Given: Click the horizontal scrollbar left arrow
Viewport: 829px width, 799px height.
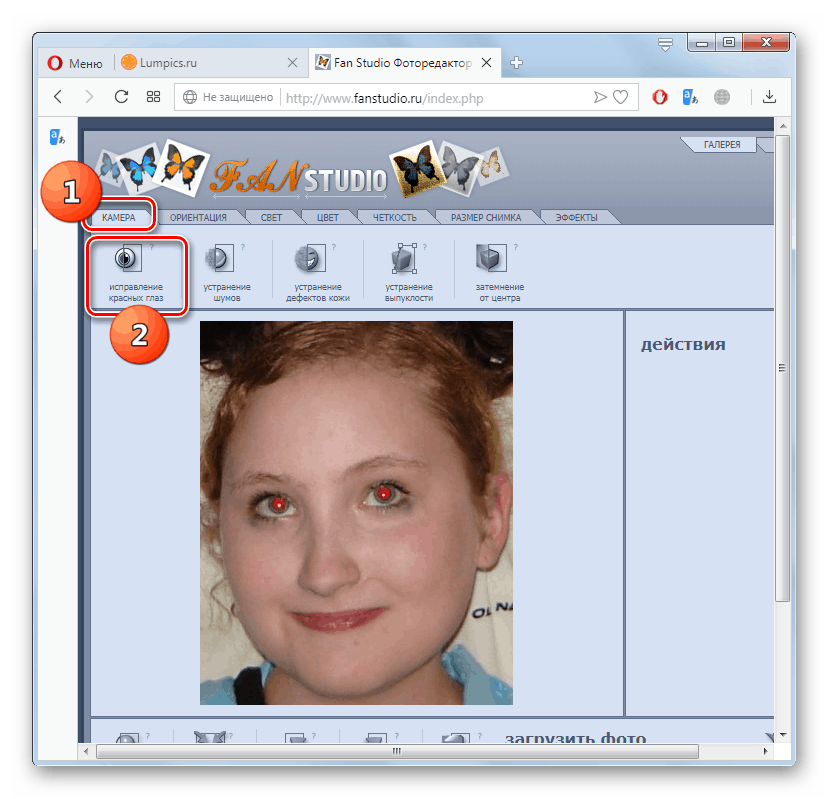Looking at the screenshot, I should (86, 751).
